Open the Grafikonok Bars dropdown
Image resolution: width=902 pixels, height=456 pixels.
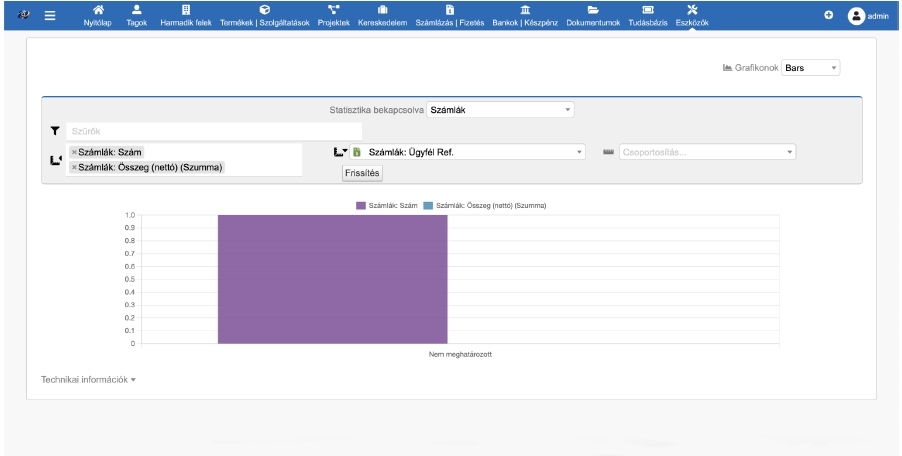coord(811,68)
